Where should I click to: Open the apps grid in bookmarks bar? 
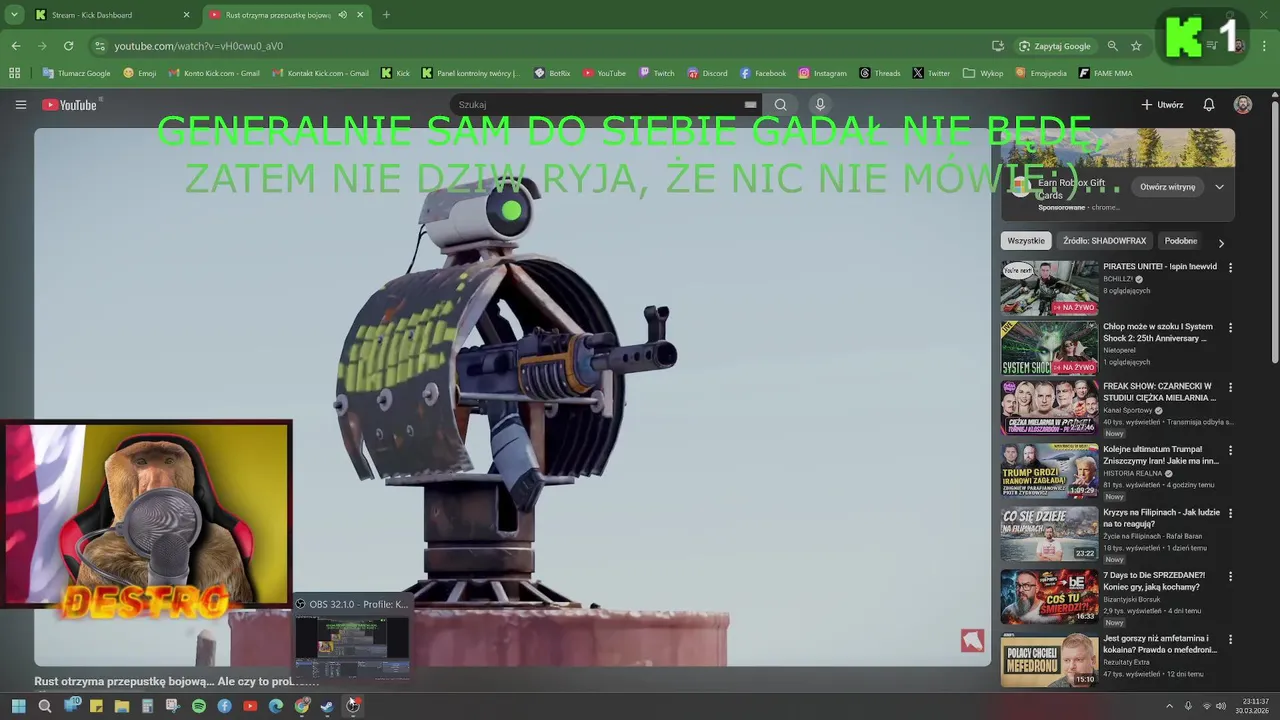tap(14, 73)
